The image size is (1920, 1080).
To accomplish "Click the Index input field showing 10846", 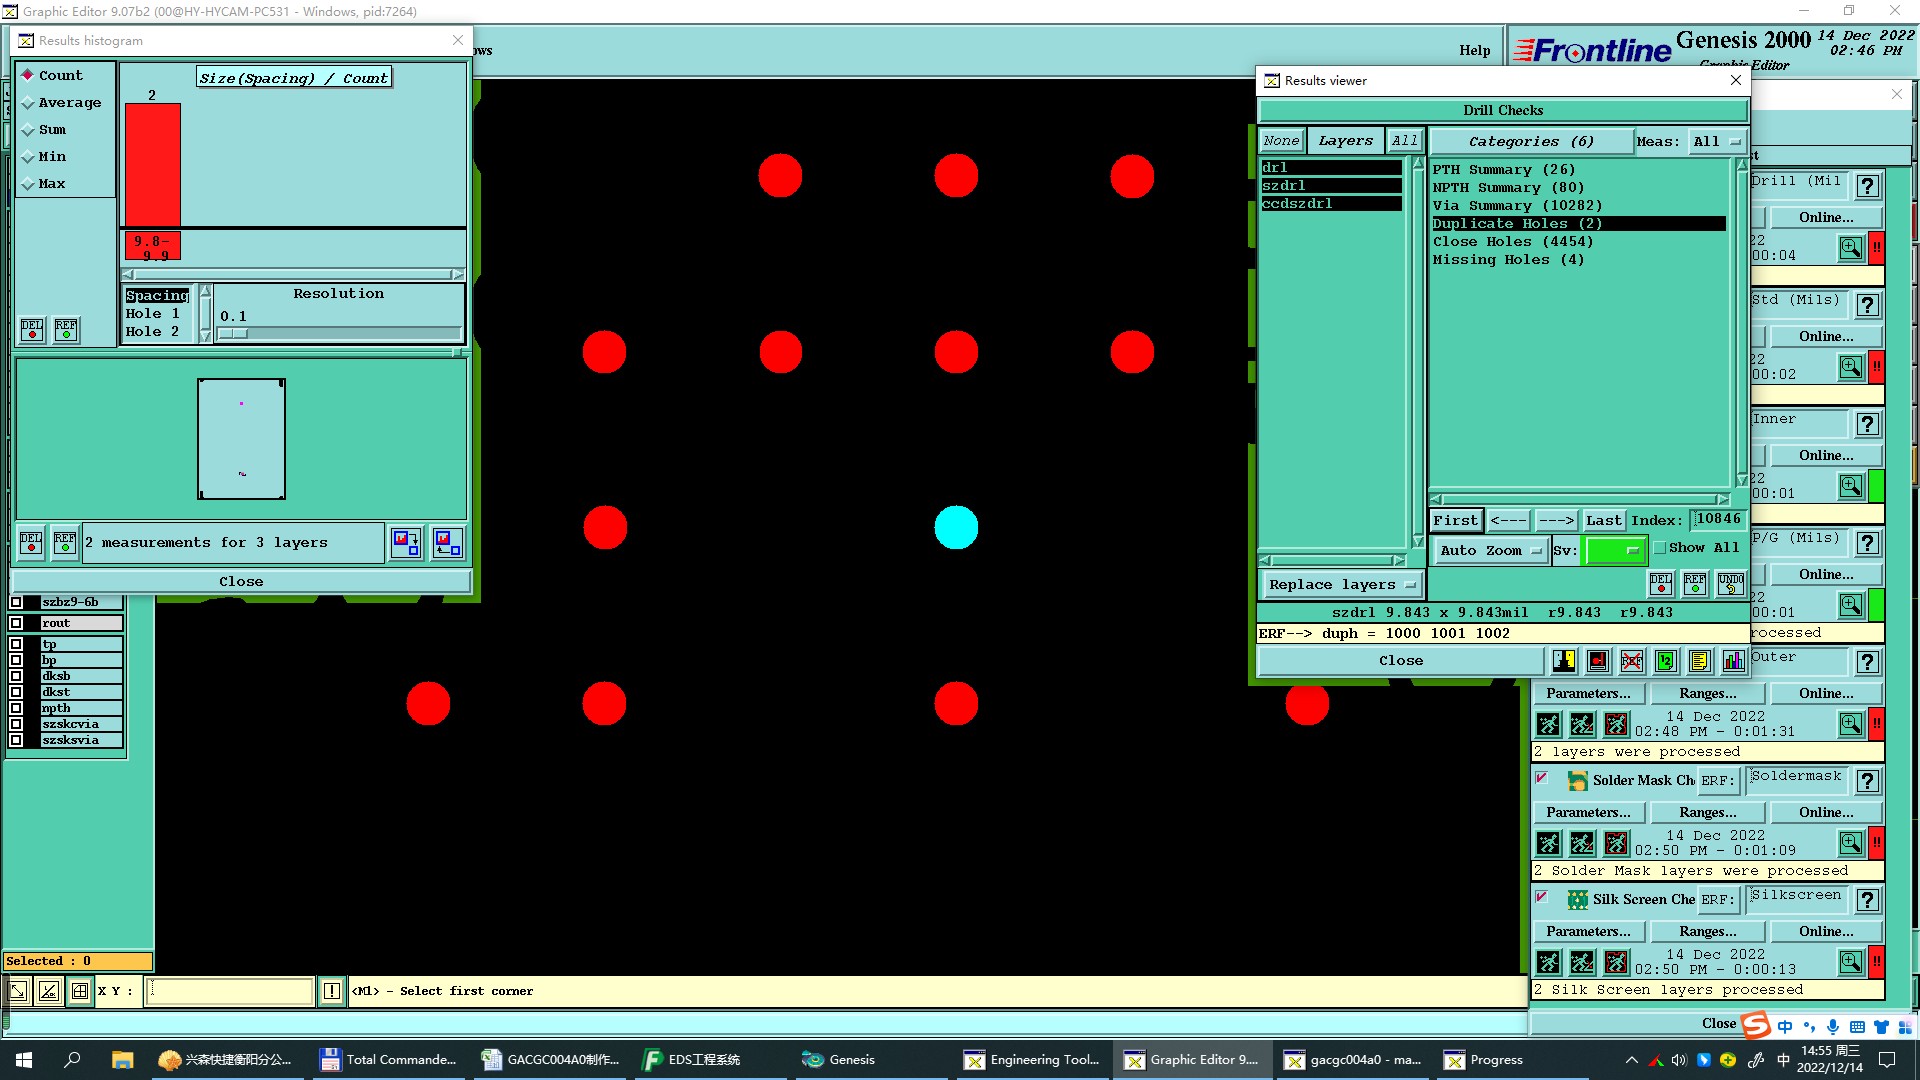I will point(1718,520).
